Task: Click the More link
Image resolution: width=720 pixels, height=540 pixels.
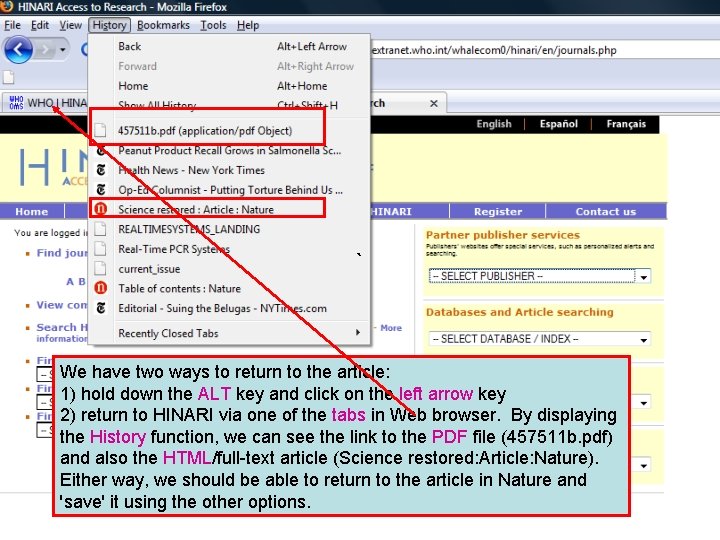Action: pyautogui.click(x=391, y=328)
